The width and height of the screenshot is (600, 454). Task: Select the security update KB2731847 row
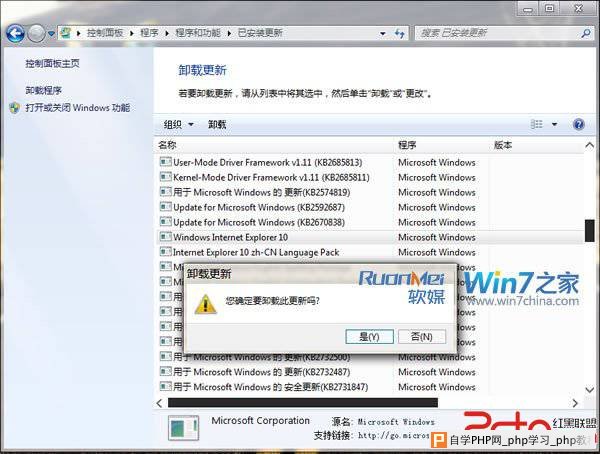point(370,387)
